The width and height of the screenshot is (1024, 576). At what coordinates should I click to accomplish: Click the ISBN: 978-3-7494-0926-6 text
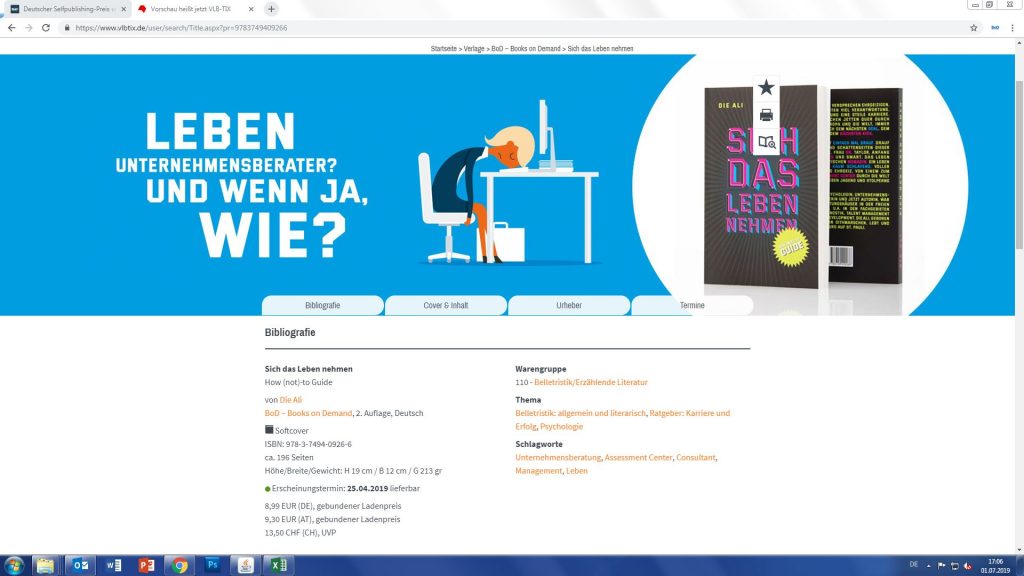click(x=308, y=444)
